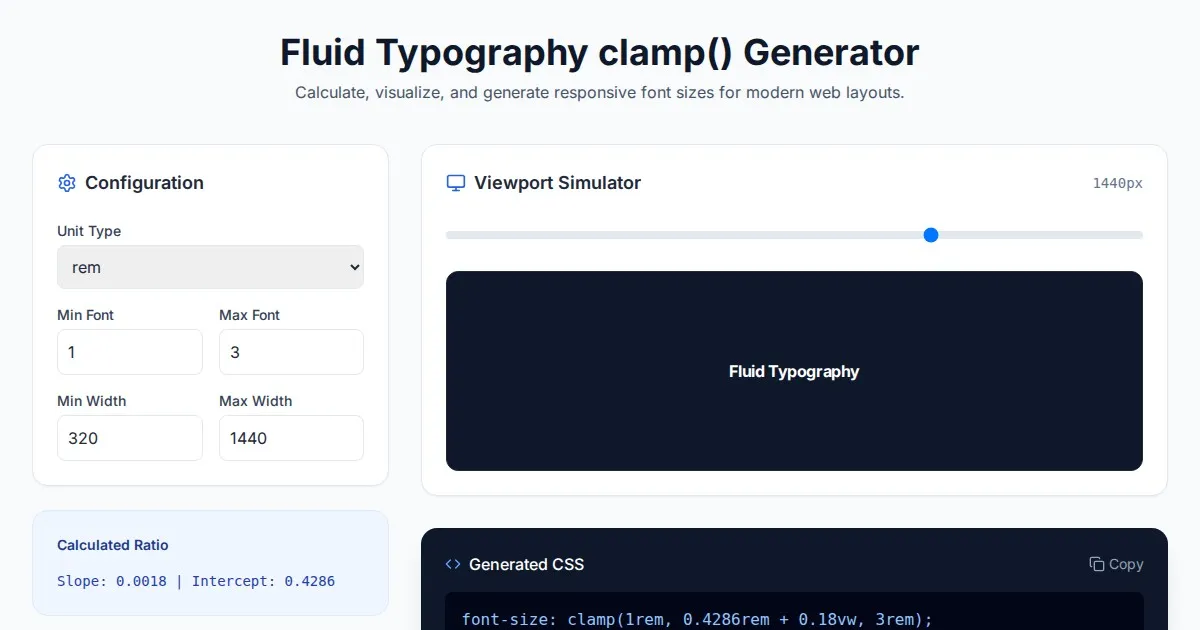Click the subtitle describing responsive font sizes

click(599, 93)
